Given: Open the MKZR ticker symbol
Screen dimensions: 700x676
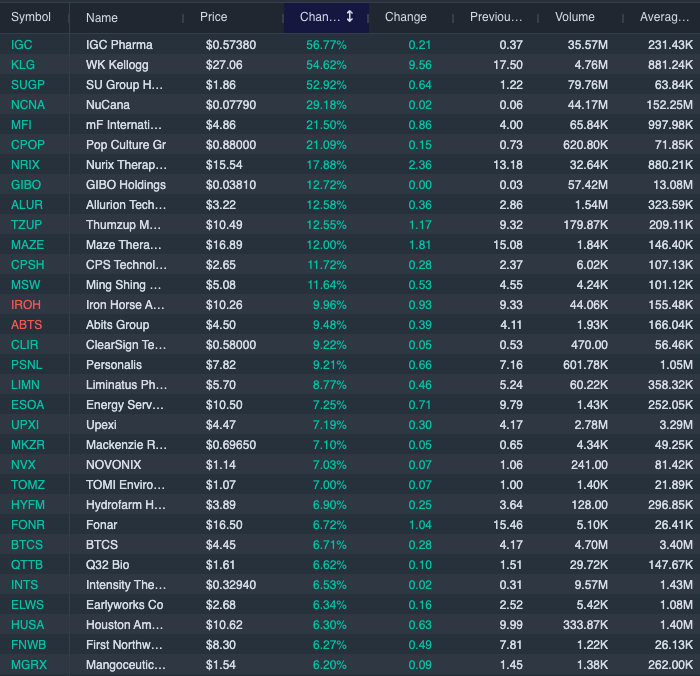Looking at the screenshot, I should pyautogui.click(x=28, y=445).
